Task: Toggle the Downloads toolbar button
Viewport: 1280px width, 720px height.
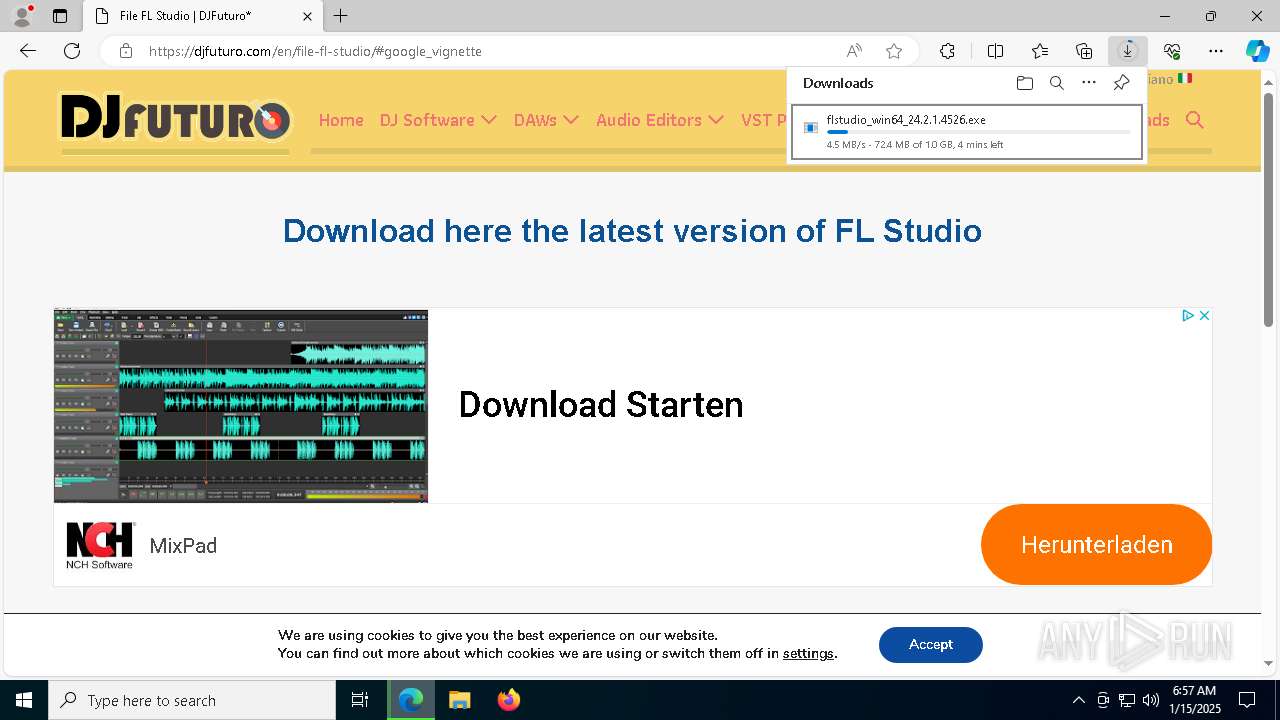Action: point(1128,51)
